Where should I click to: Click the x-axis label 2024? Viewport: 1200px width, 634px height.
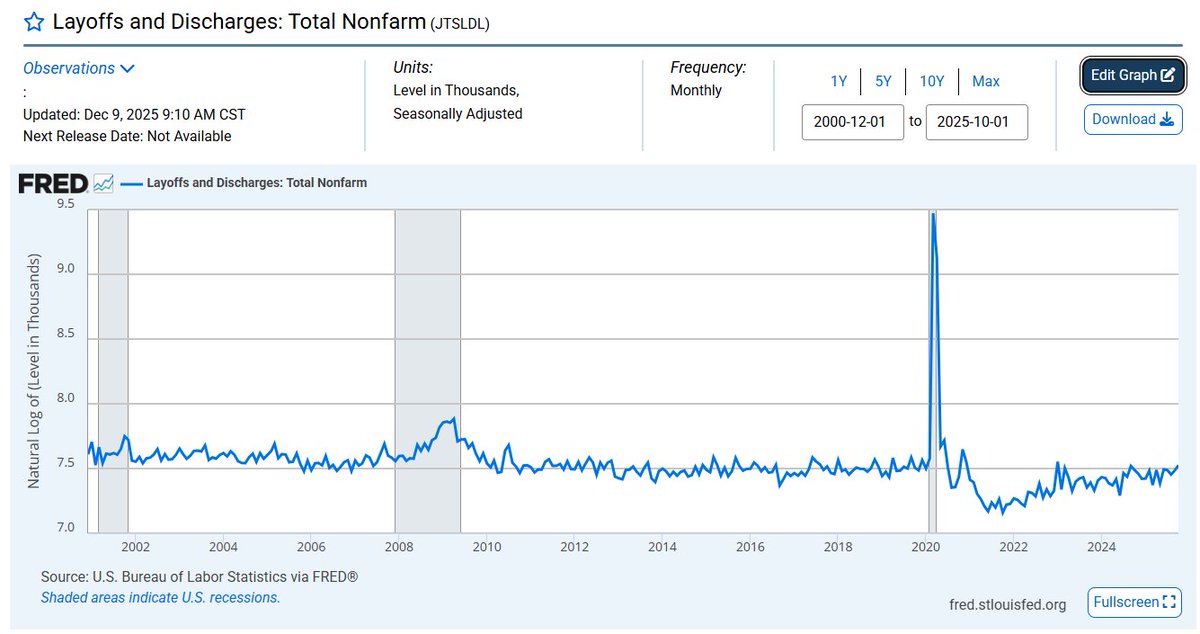(1102, 547)
